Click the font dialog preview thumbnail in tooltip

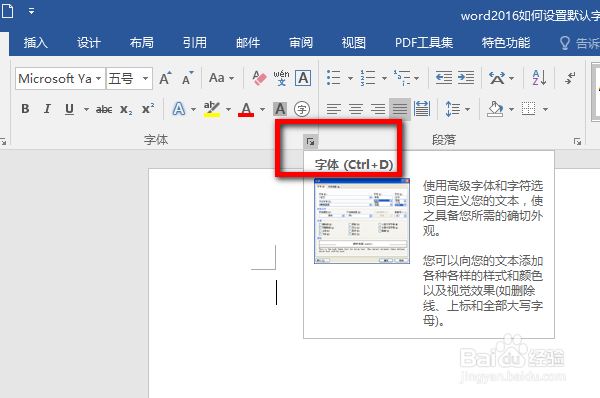[362, 221]
